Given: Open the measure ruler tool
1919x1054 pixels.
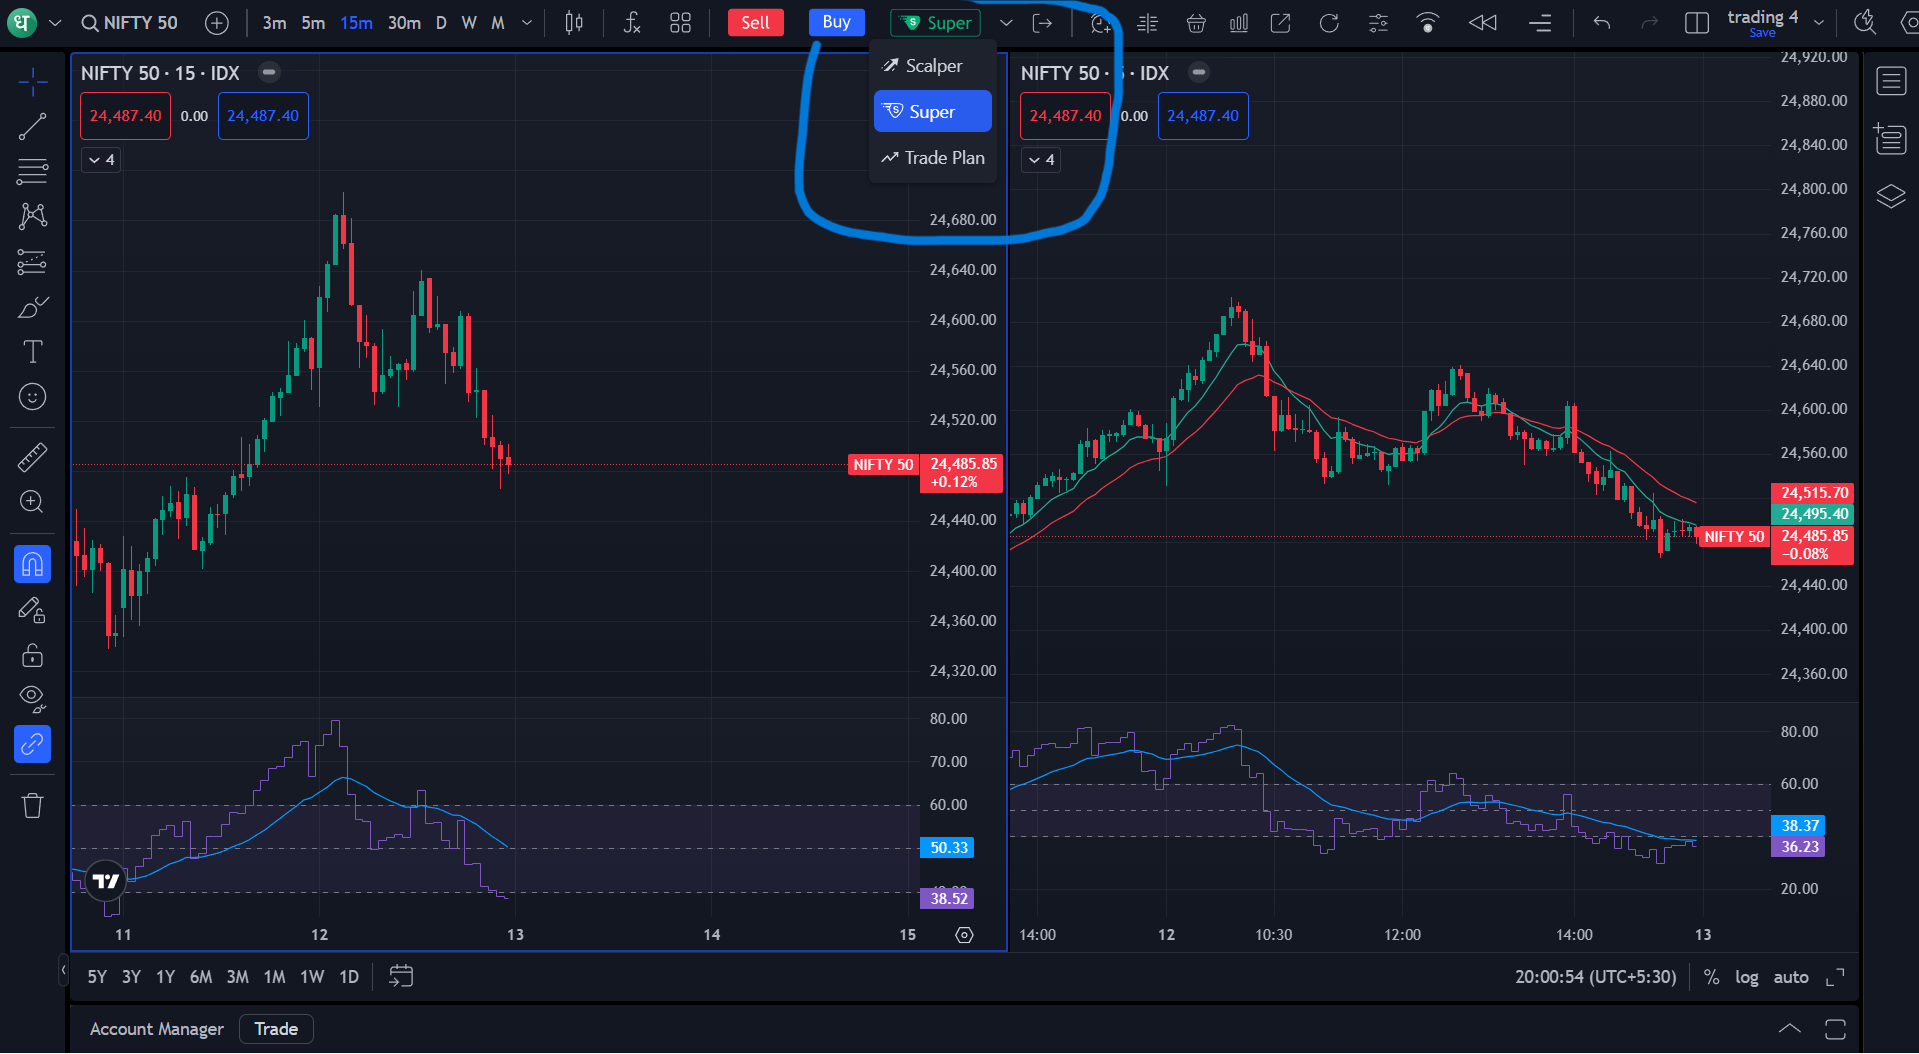Looking at the screenshot, I should coord(32,457).
